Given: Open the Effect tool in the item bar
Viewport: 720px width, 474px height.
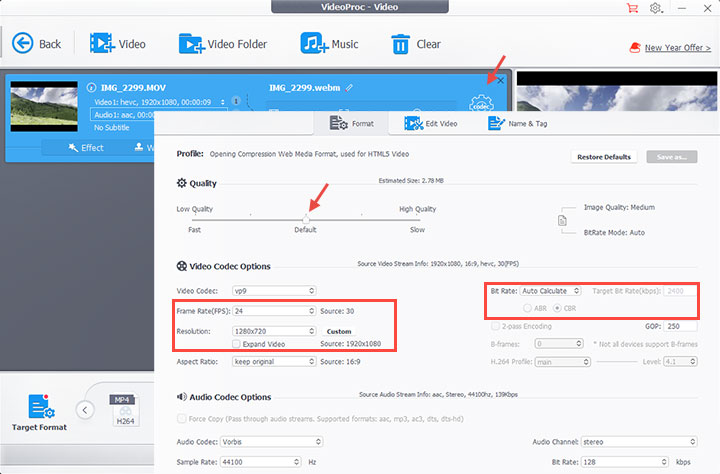Looking at the screenshot, I should click(x=86, y=147).
